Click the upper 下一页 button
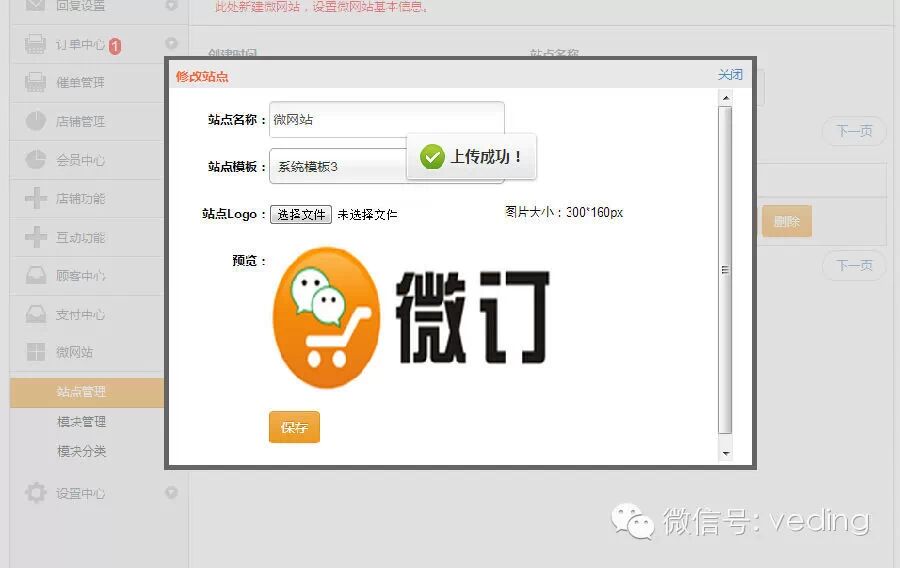 pyautogui.click(x=854, y=131)
